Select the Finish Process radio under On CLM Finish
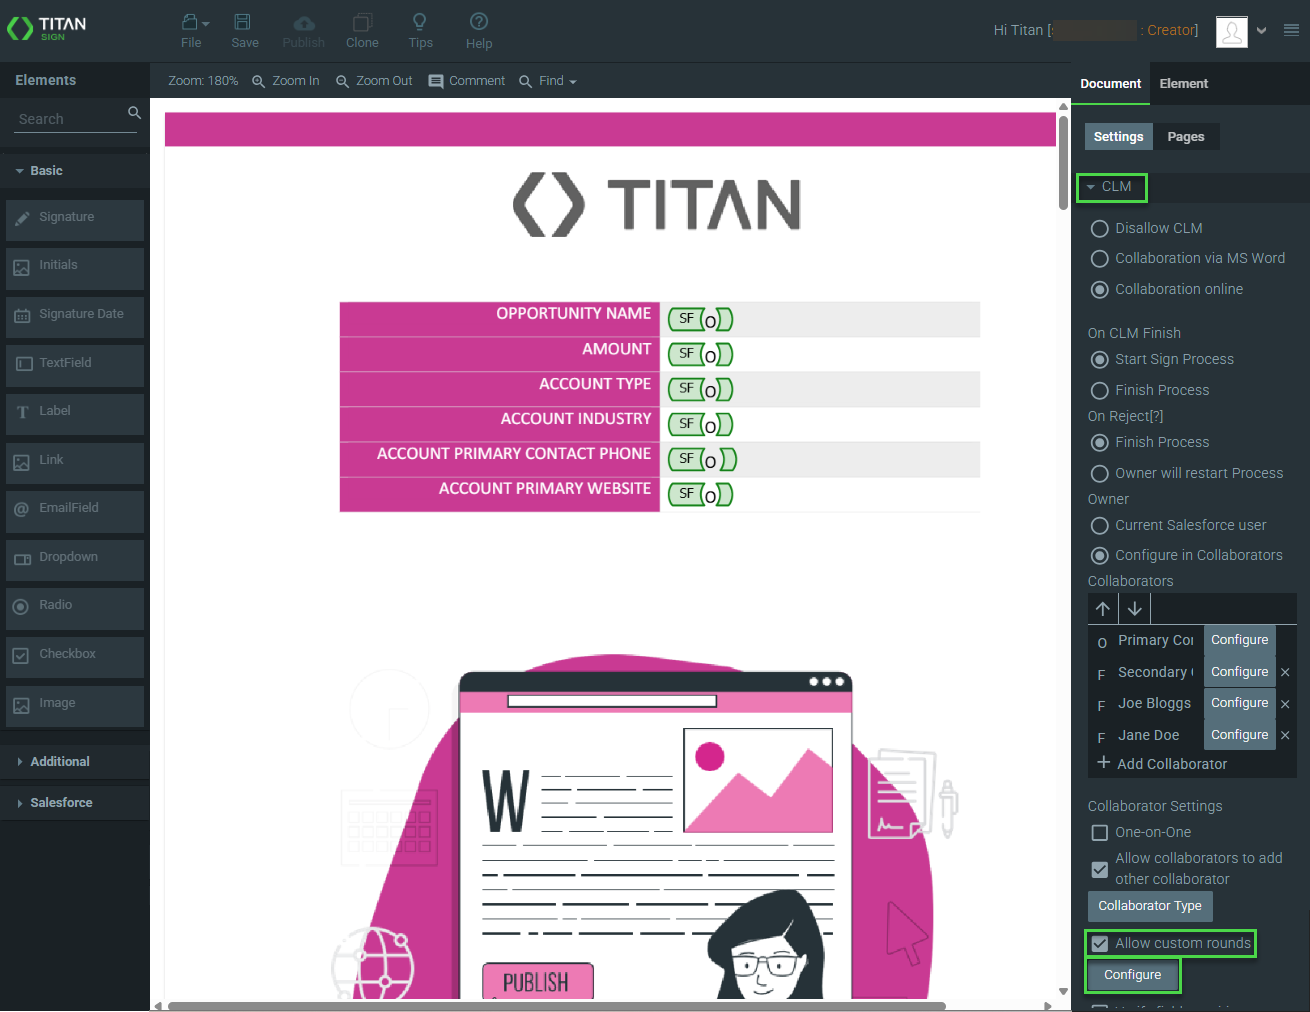This screenshot has width=1310, height=1012. (1099, 390)
